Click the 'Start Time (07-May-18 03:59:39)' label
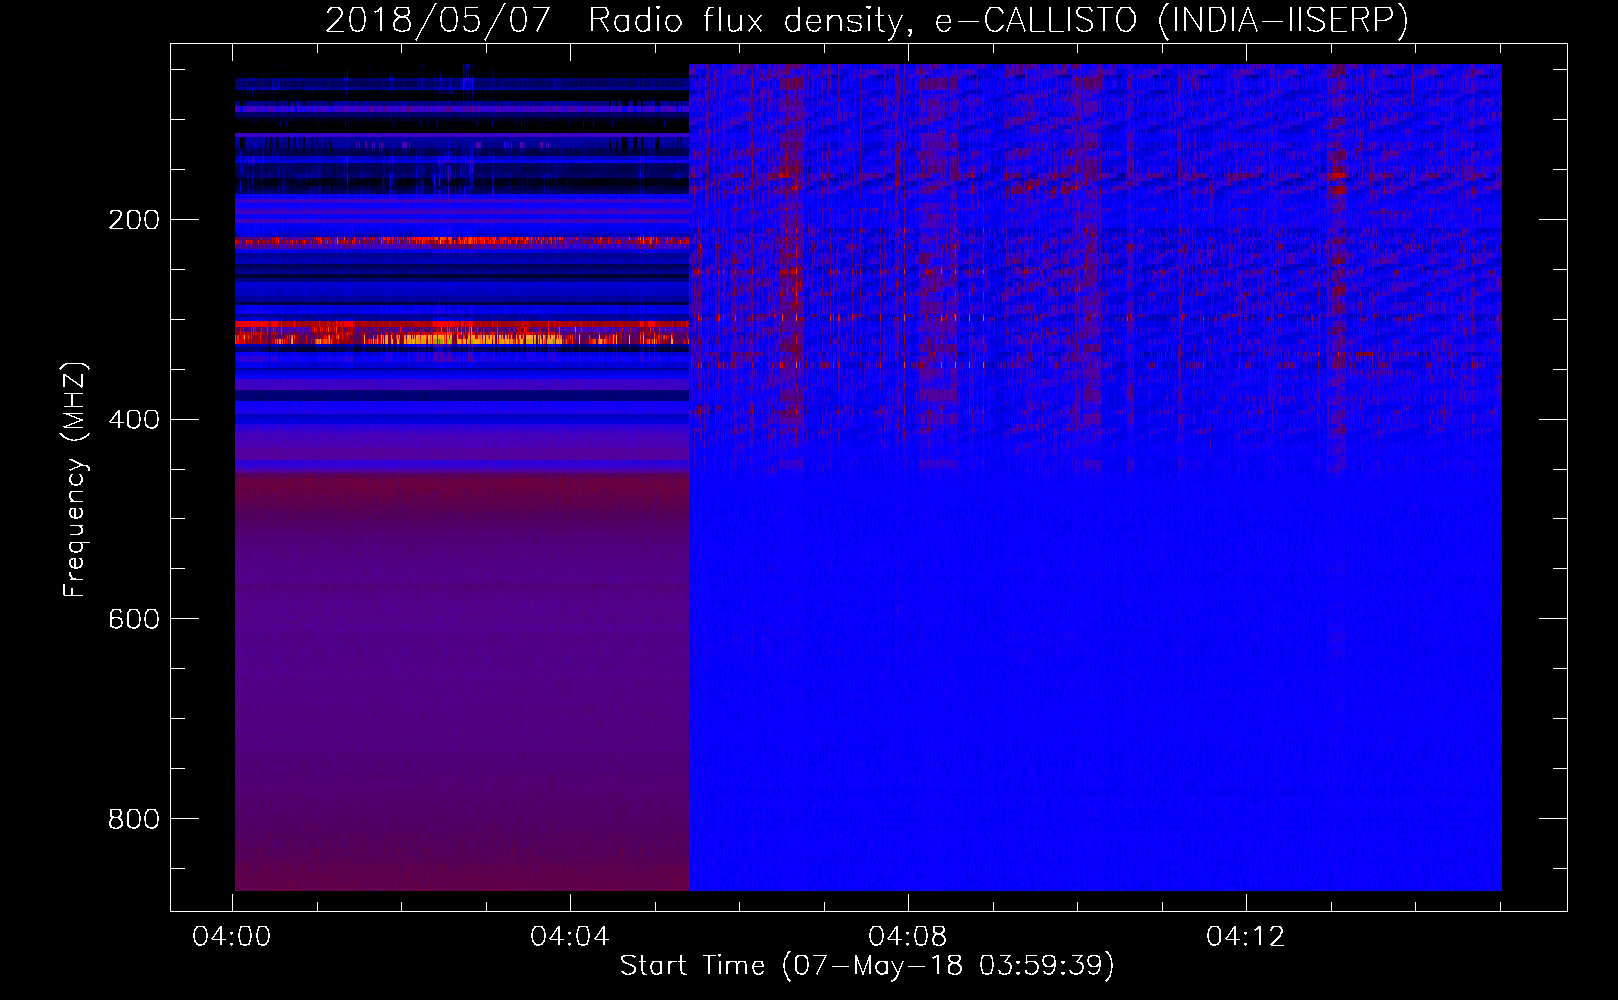The height and width of the screenshot is (1000, 1618). [867, 966]
